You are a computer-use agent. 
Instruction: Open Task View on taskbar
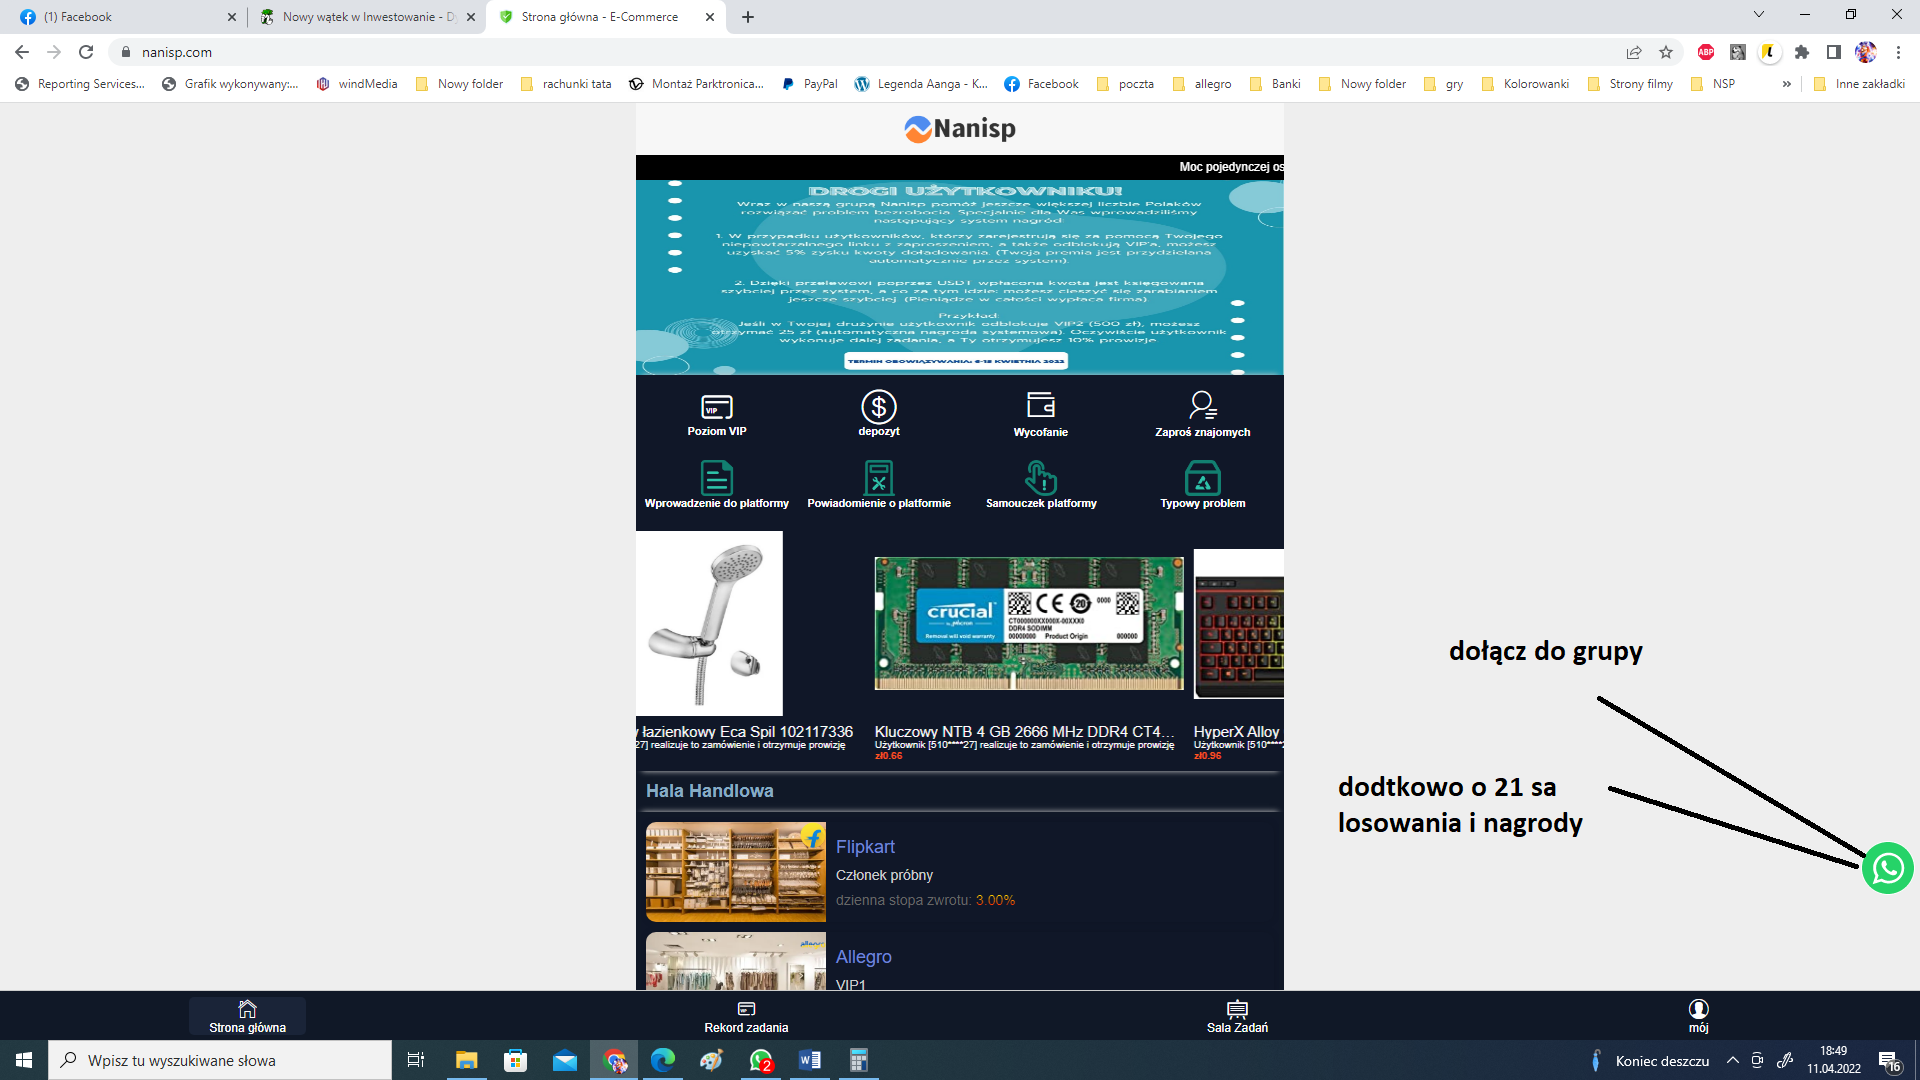tap(416, 1060)
